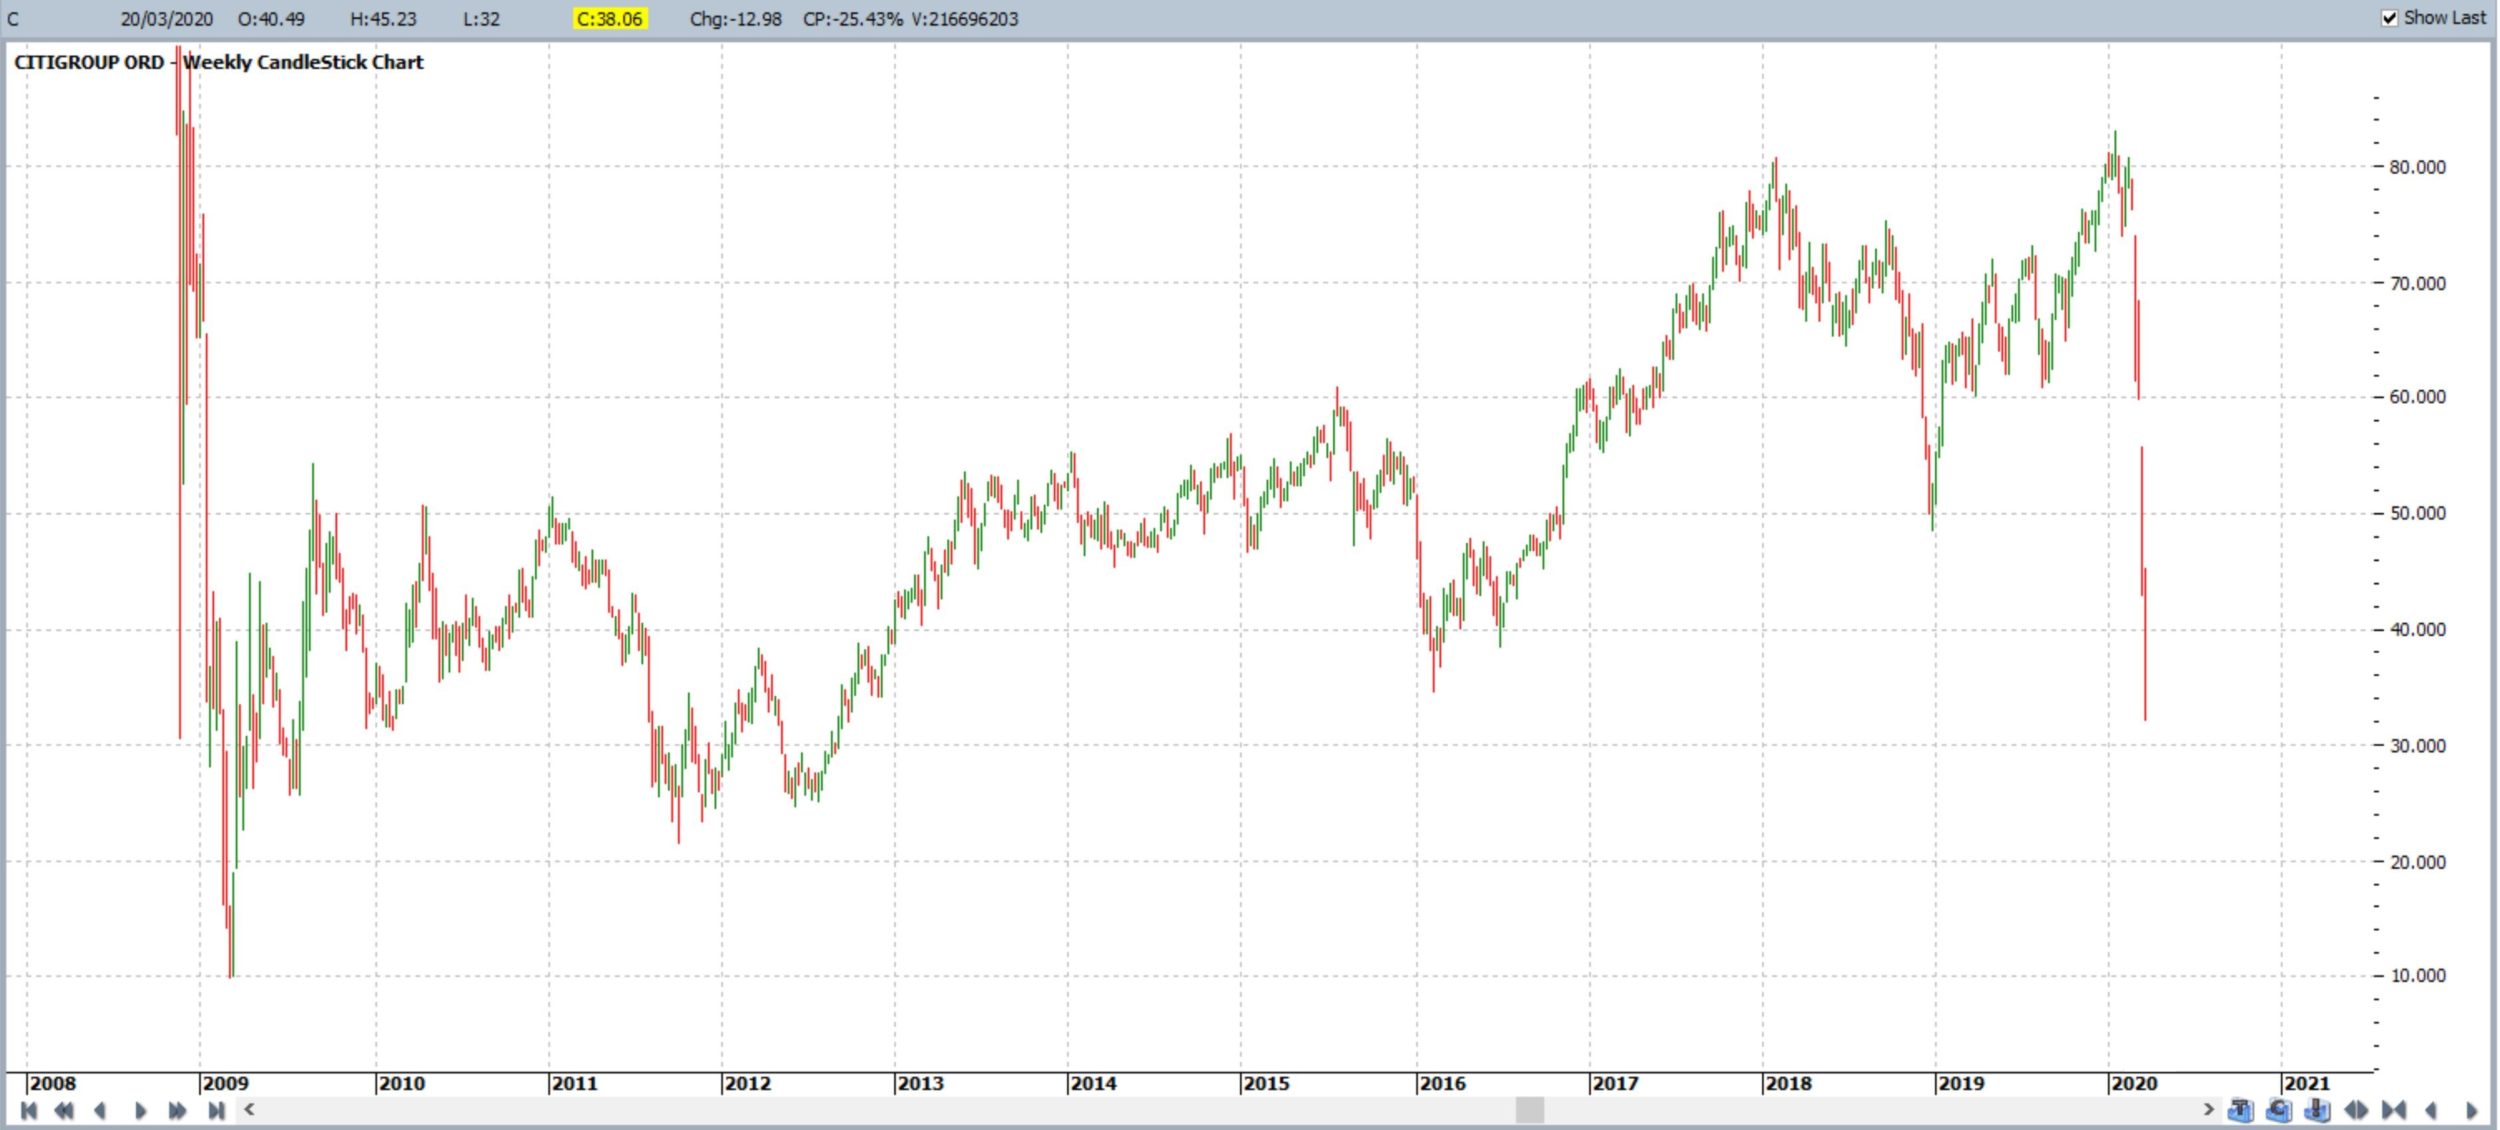Click the horizontal scrollbar thumb

(1530, 1109)
